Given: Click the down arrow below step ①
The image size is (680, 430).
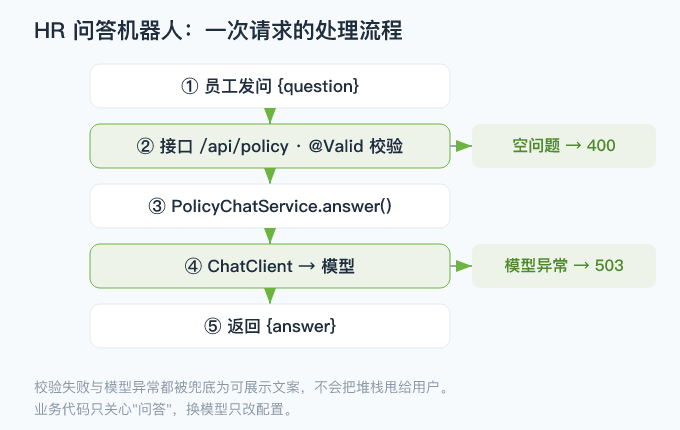Looking at the screenshot, I should coord(270,116).
